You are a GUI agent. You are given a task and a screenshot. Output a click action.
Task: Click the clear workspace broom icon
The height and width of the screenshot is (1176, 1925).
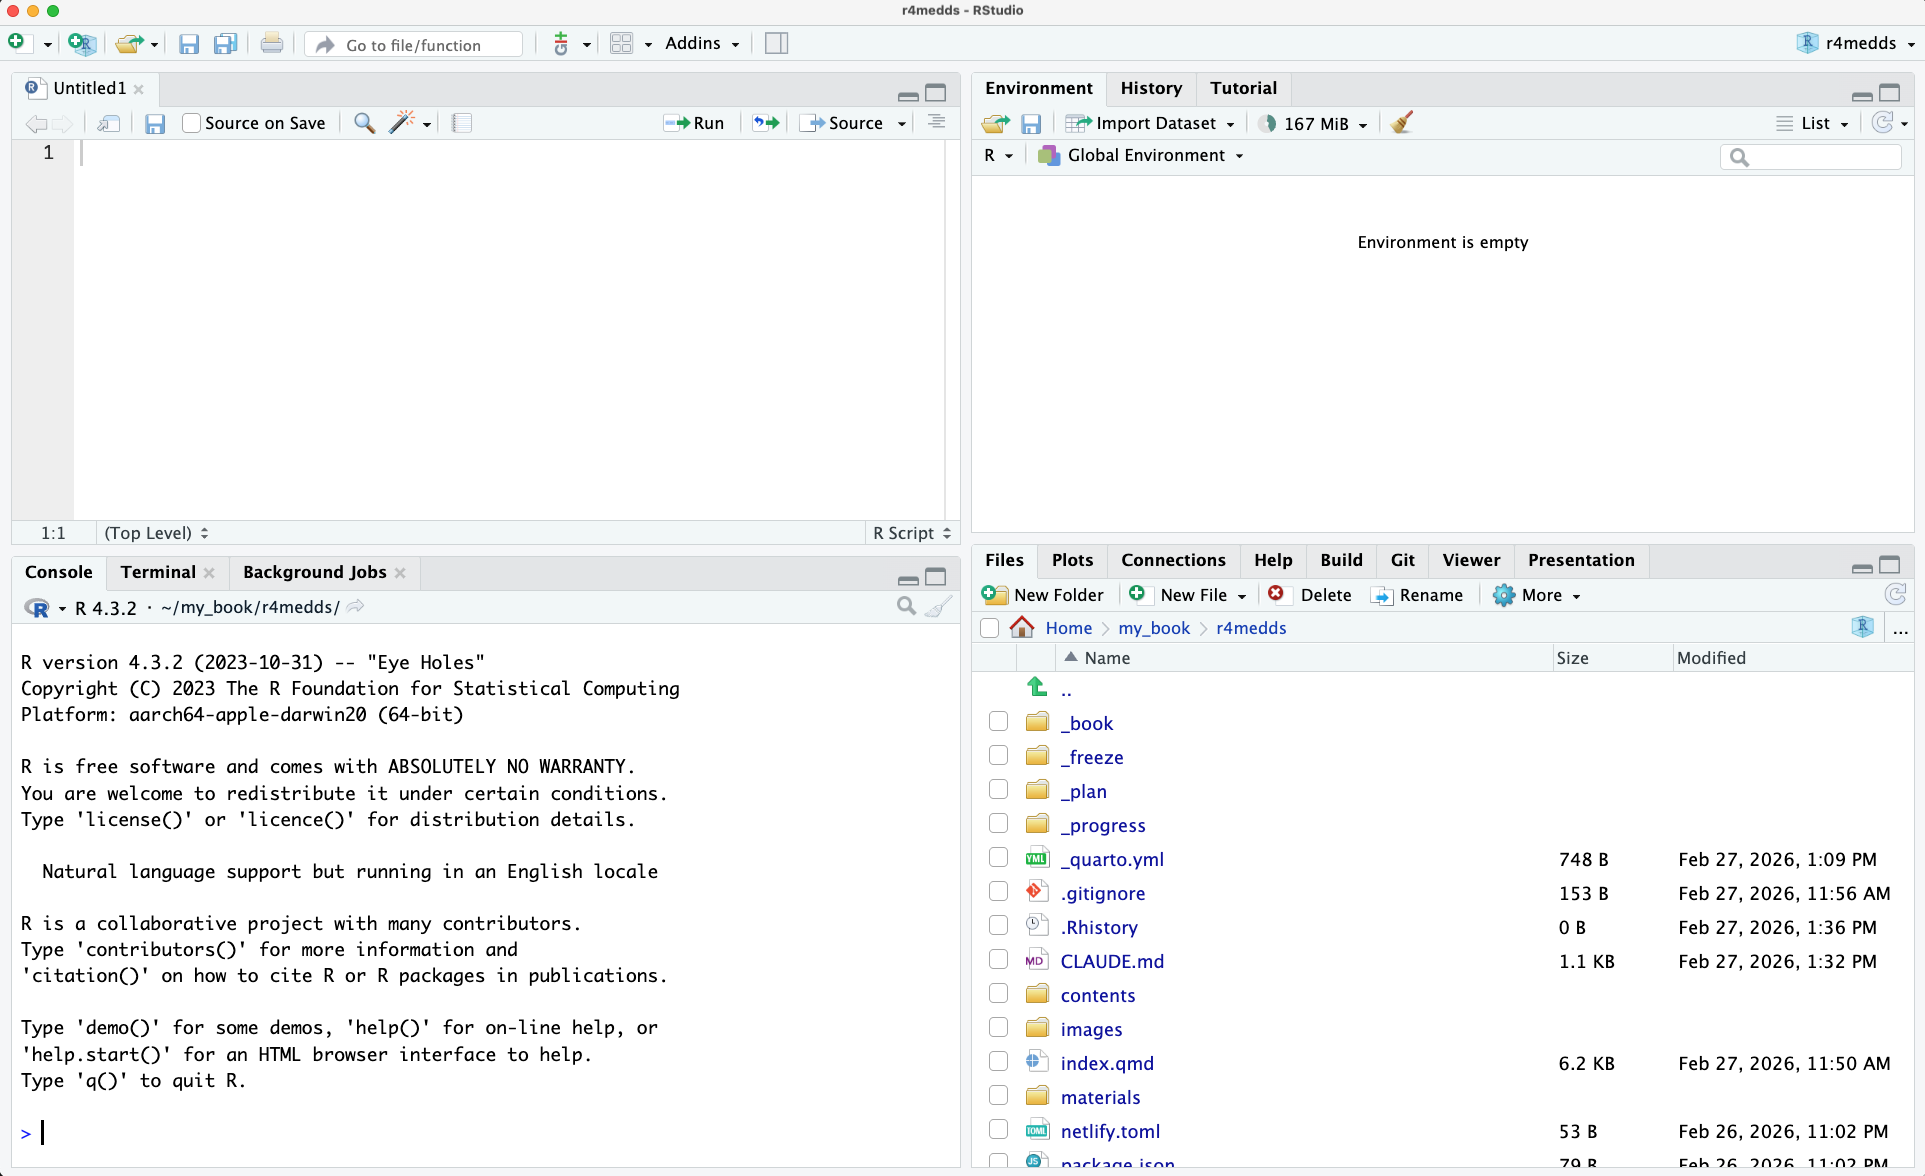point(1402,123)
